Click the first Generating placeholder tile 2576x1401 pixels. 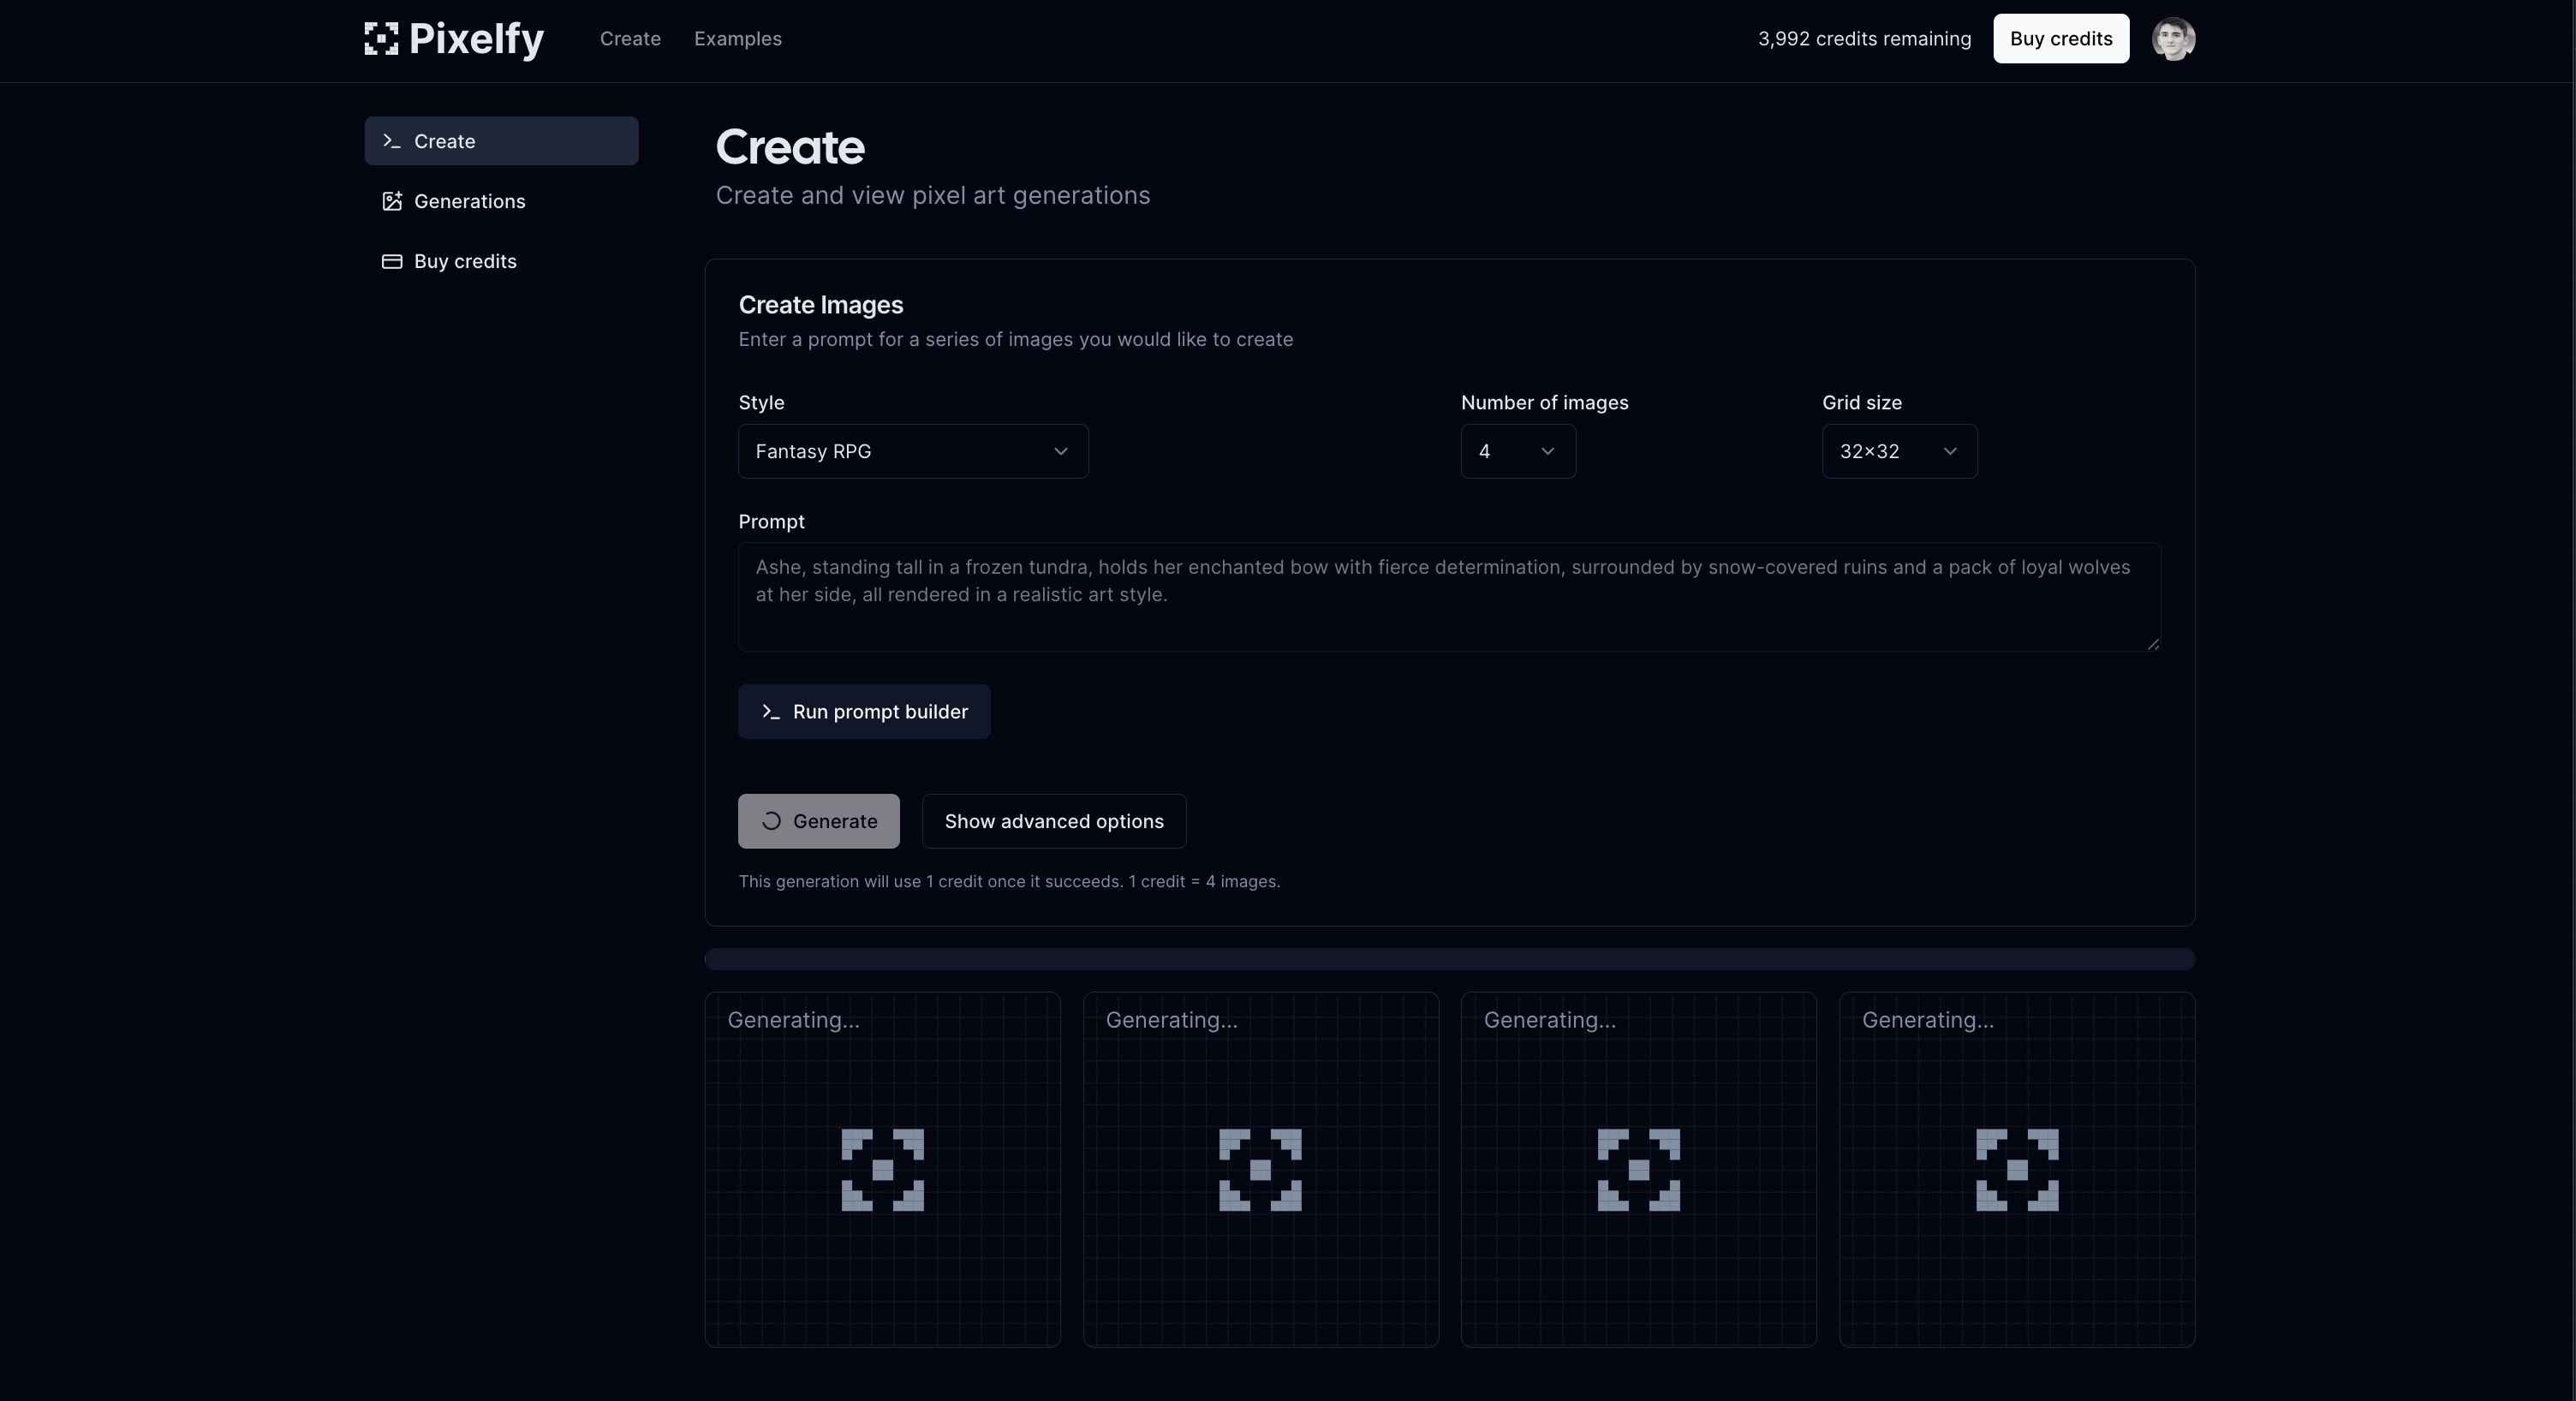pos(882,1169)
